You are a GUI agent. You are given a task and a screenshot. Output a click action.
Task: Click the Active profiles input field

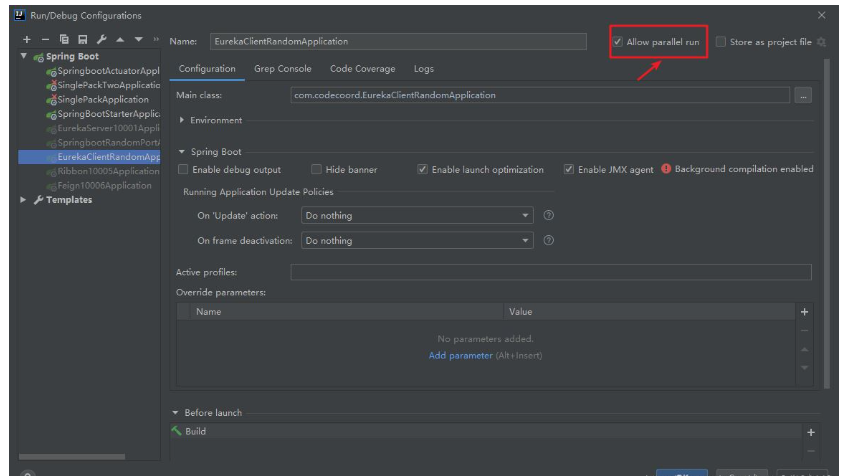550,272
